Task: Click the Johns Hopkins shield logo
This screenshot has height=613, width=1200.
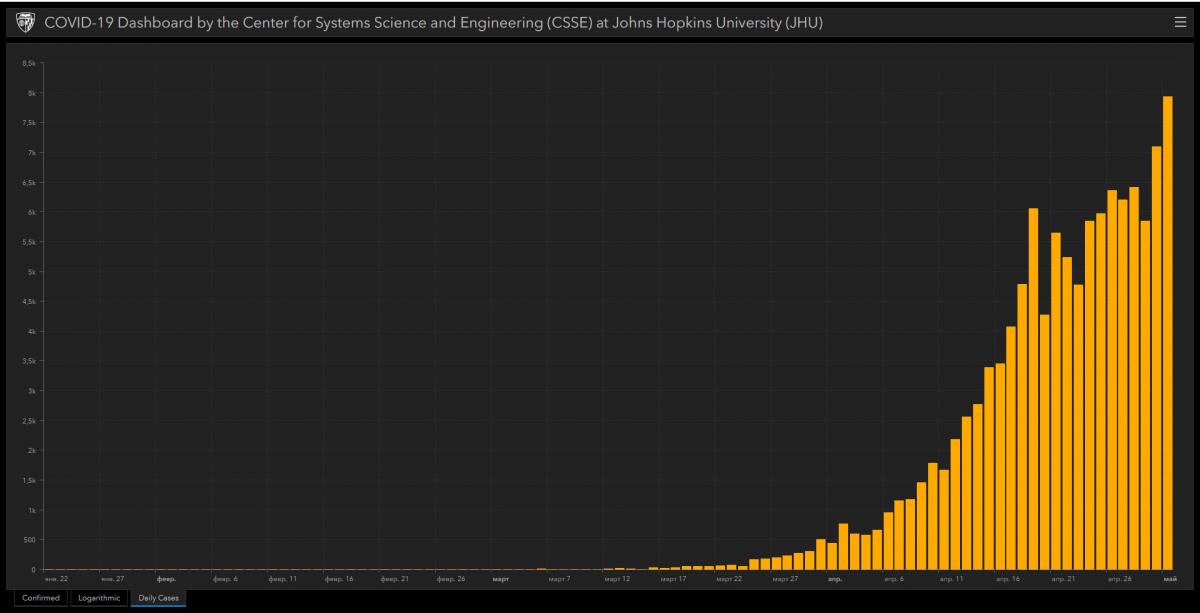Action: click(26, 22)
